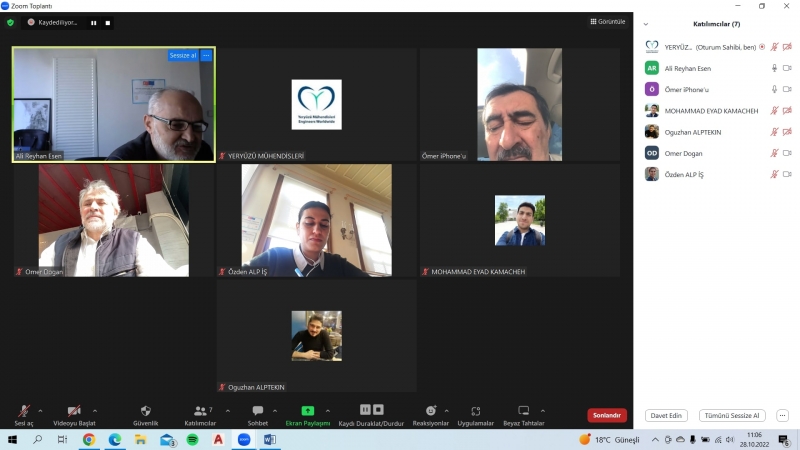The image size is (800, 450).
Task: Collapse participants panel with top-left chevron
Action: click(x=646, y=24)
